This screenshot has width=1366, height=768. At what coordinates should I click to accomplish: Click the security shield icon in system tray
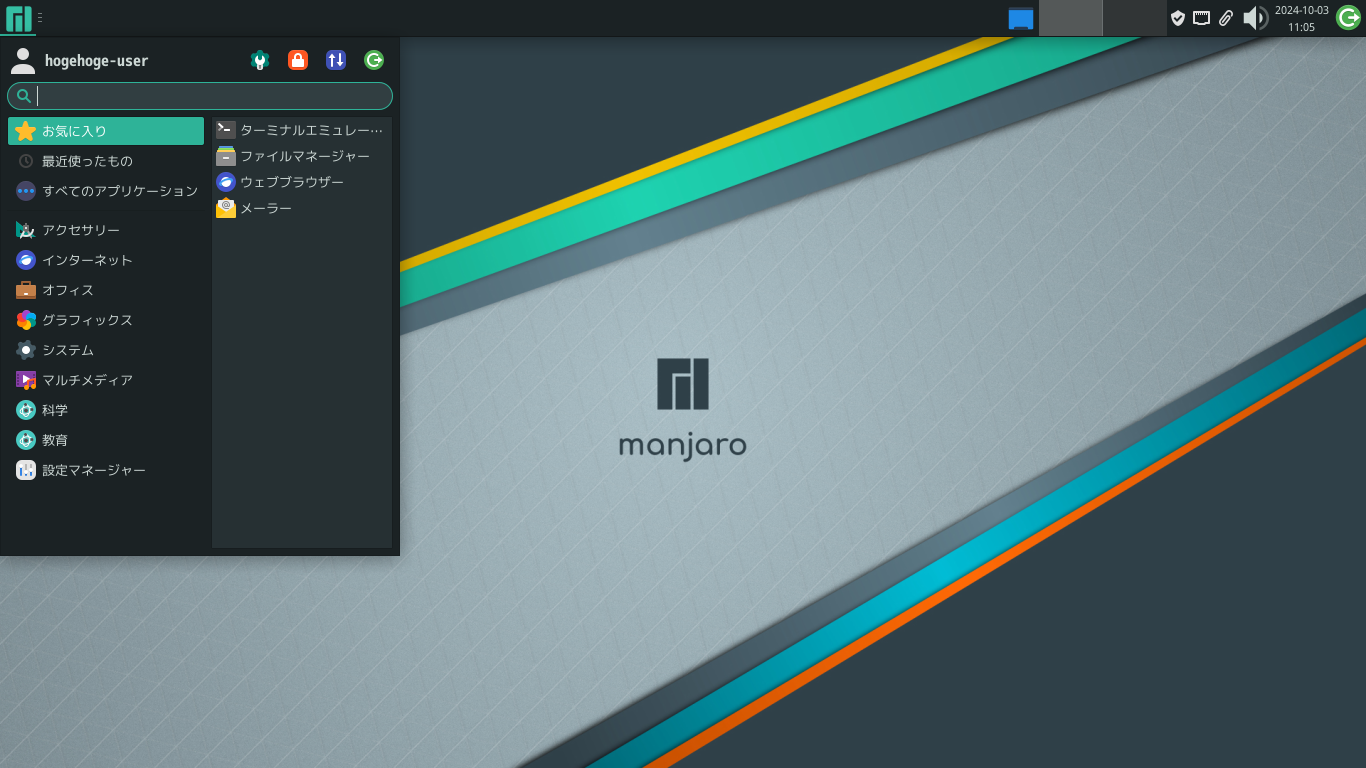coord(1179,18)
